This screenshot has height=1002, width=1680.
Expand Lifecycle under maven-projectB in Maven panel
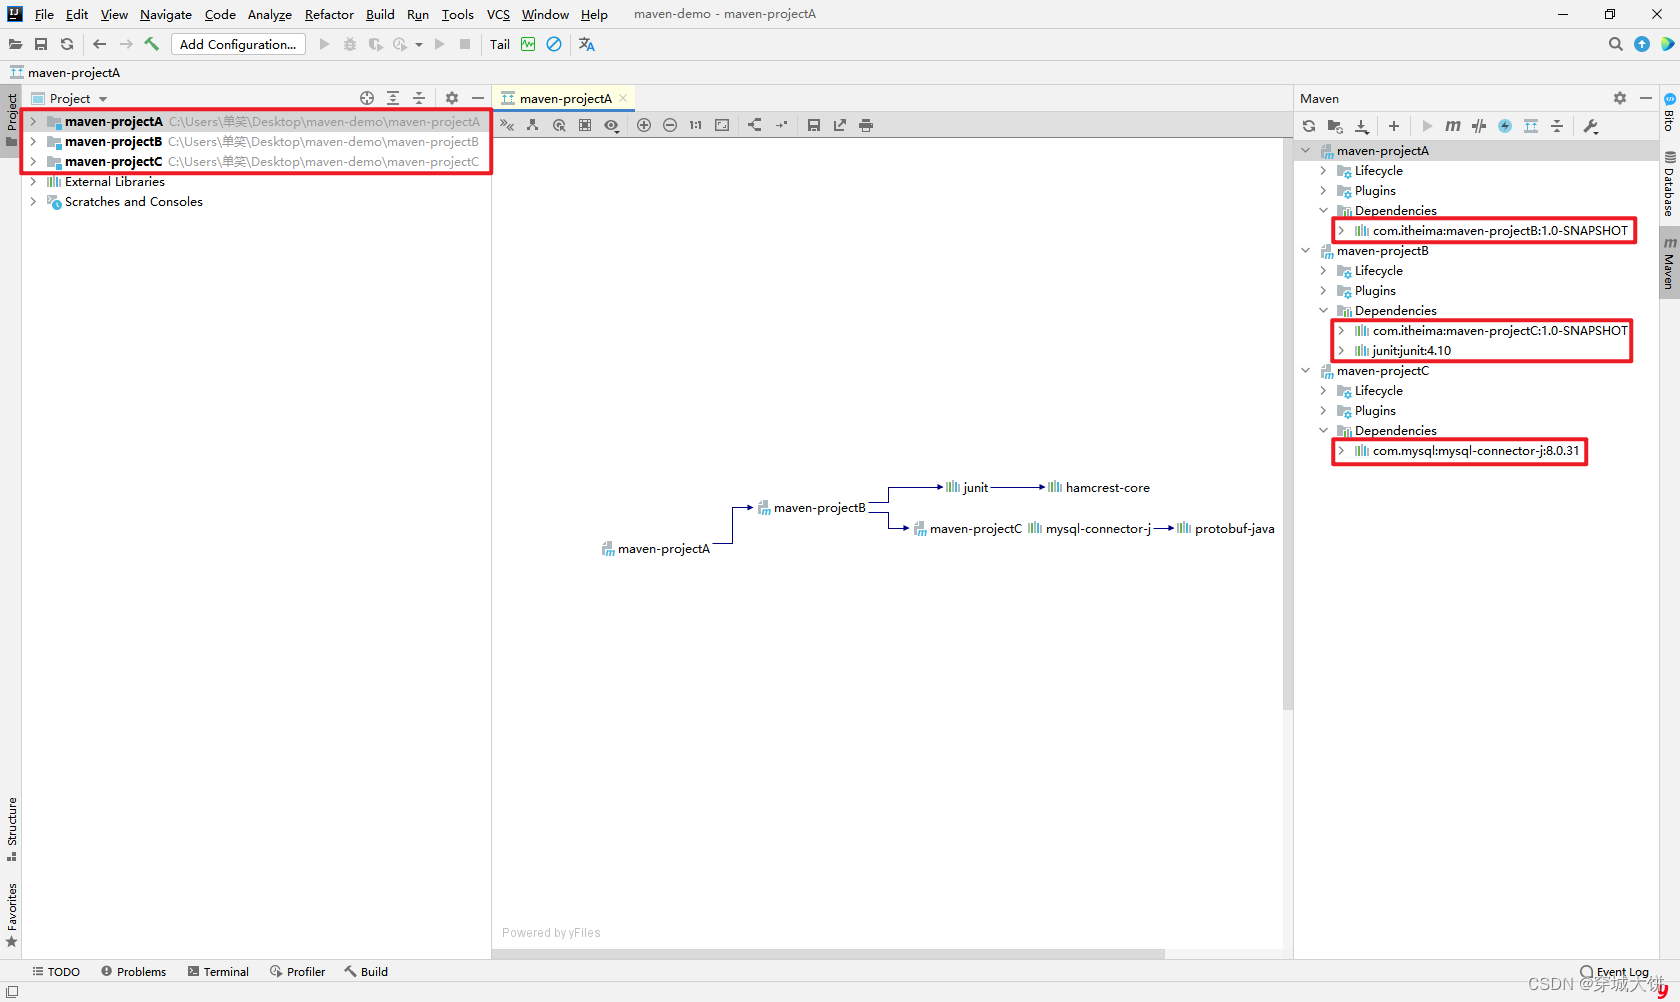pos(1323,271)
